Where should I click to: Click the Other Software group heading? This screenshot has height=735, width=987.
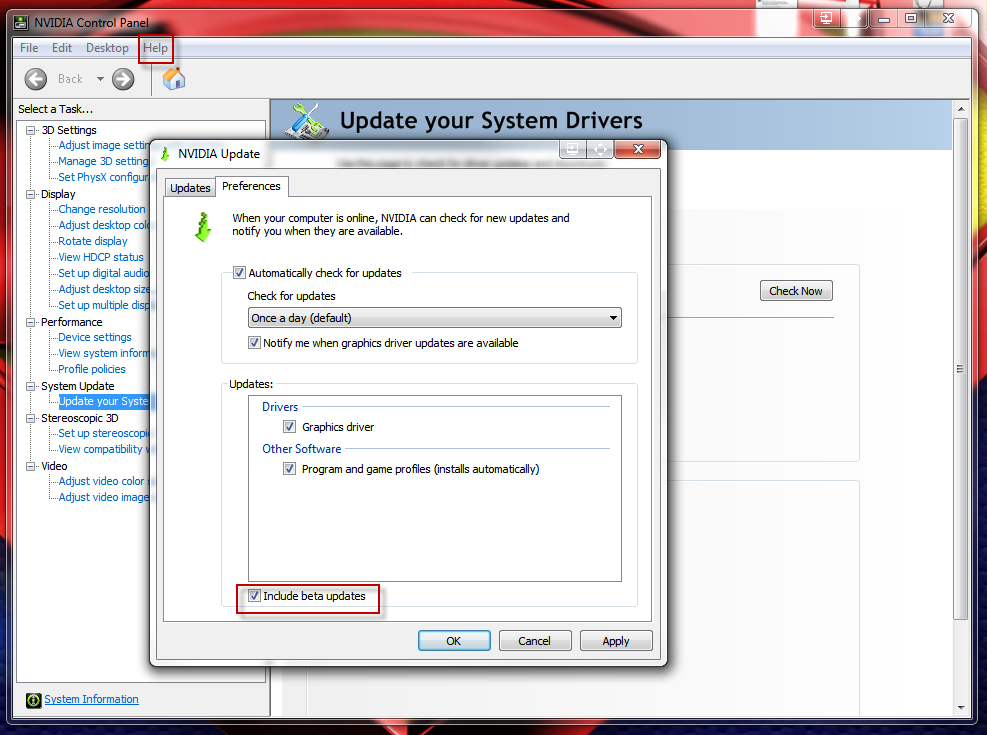coord(302,449)
